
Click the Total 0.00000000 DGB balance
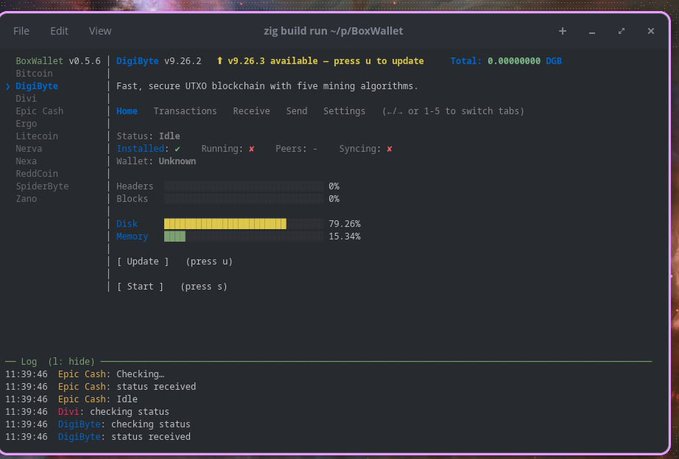506,61
